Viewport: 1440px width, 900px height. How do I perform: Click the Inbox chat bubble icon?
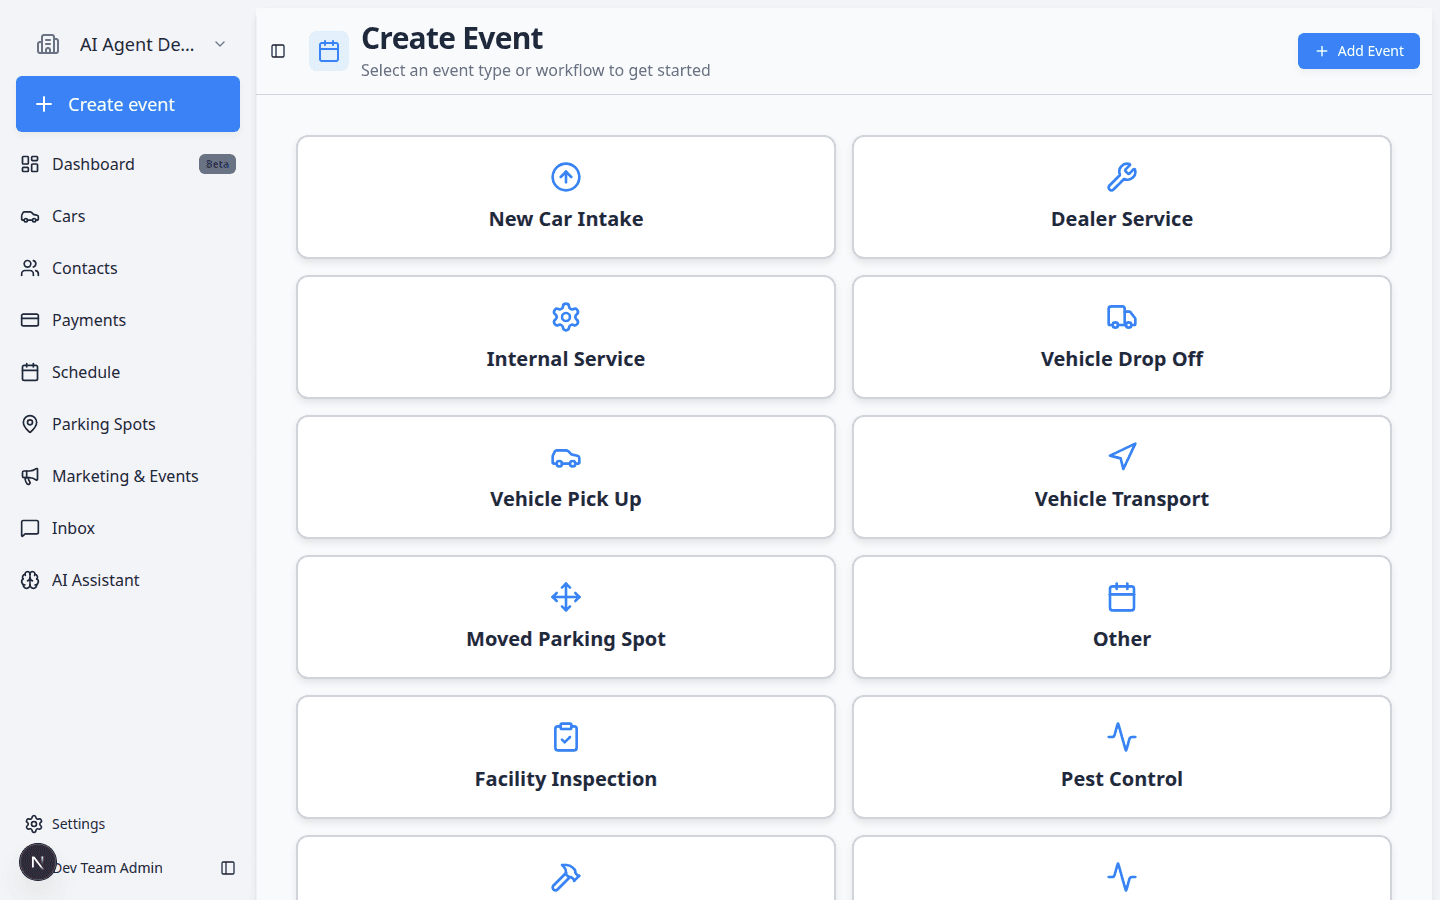pyautogui.click(x=30, y=528)
